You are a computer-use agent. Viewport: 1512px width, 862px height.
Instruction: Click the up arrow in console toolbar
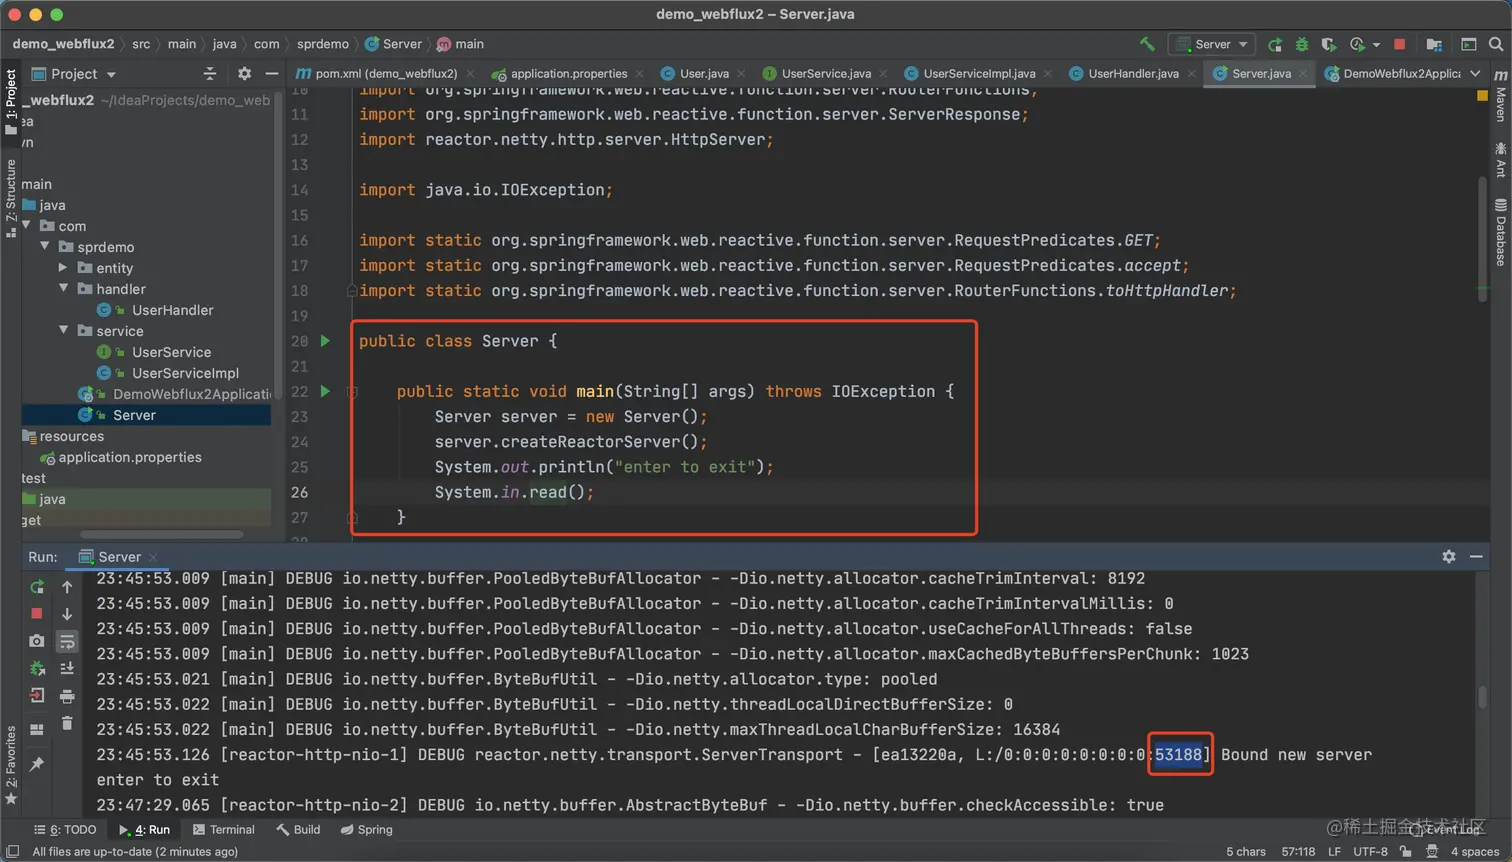pos(67,587)
